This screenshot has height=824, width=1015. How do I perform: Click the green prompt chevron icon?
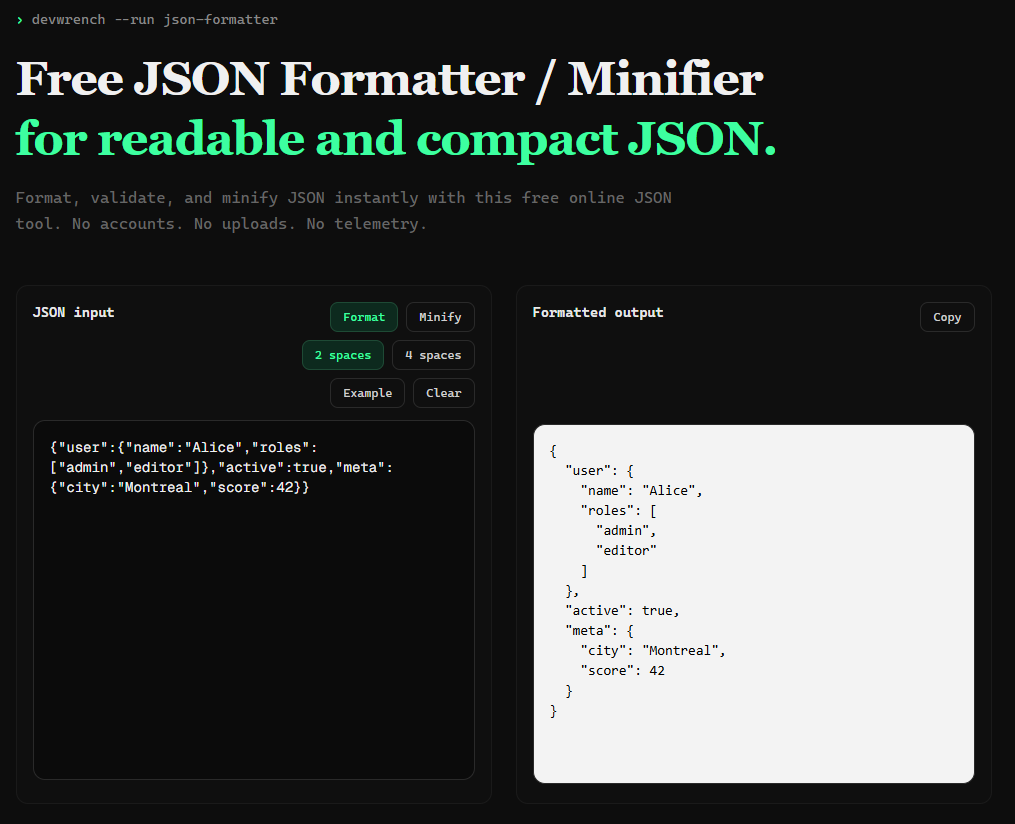tap(19, 20)
